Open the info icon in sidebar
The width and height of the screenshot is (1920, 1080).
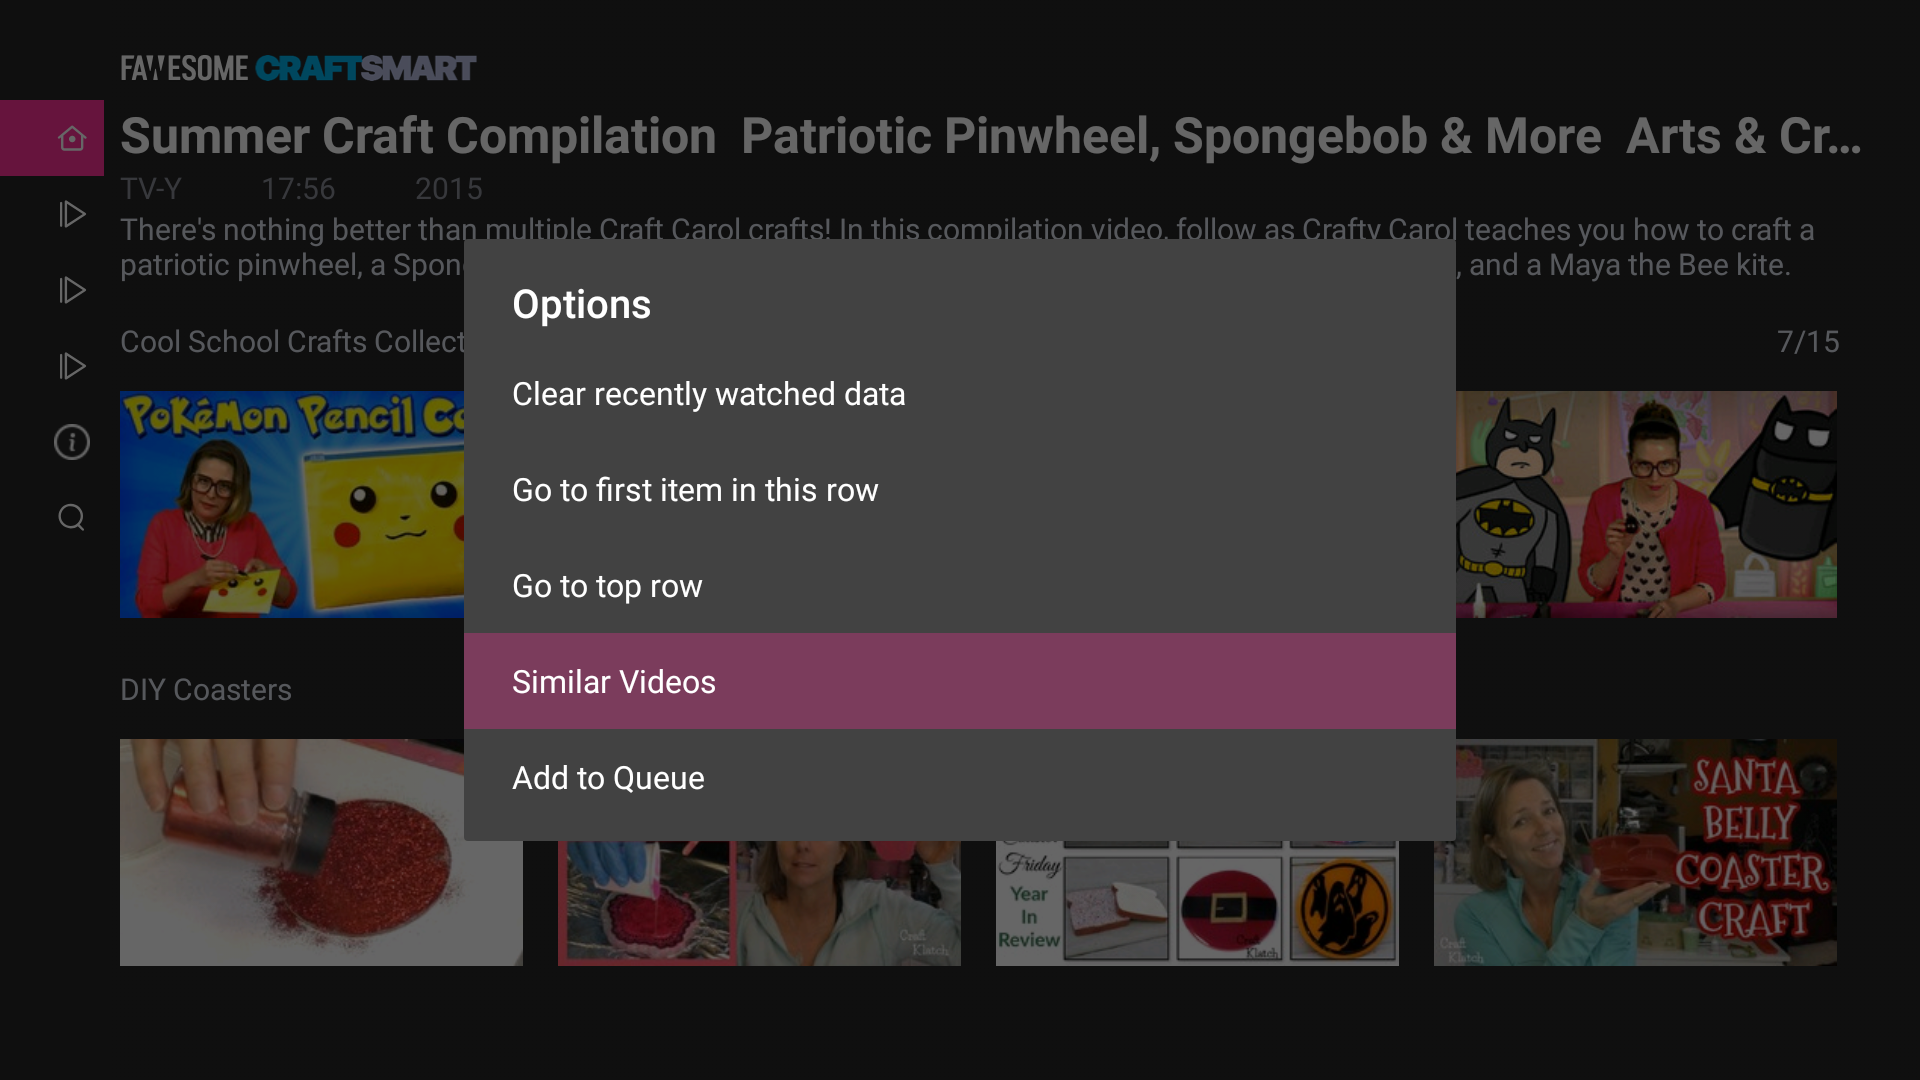71,442
